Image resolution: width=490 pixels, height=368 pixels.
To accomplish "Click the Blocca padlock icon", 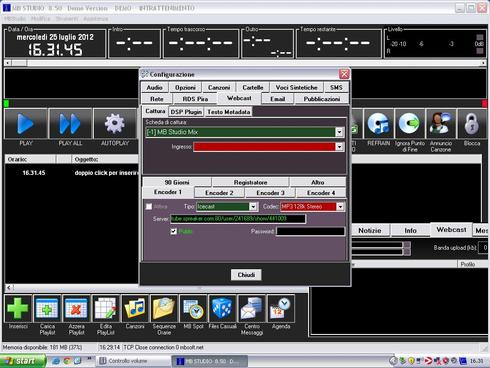I will pyautogui.click(x=472, y=124).
